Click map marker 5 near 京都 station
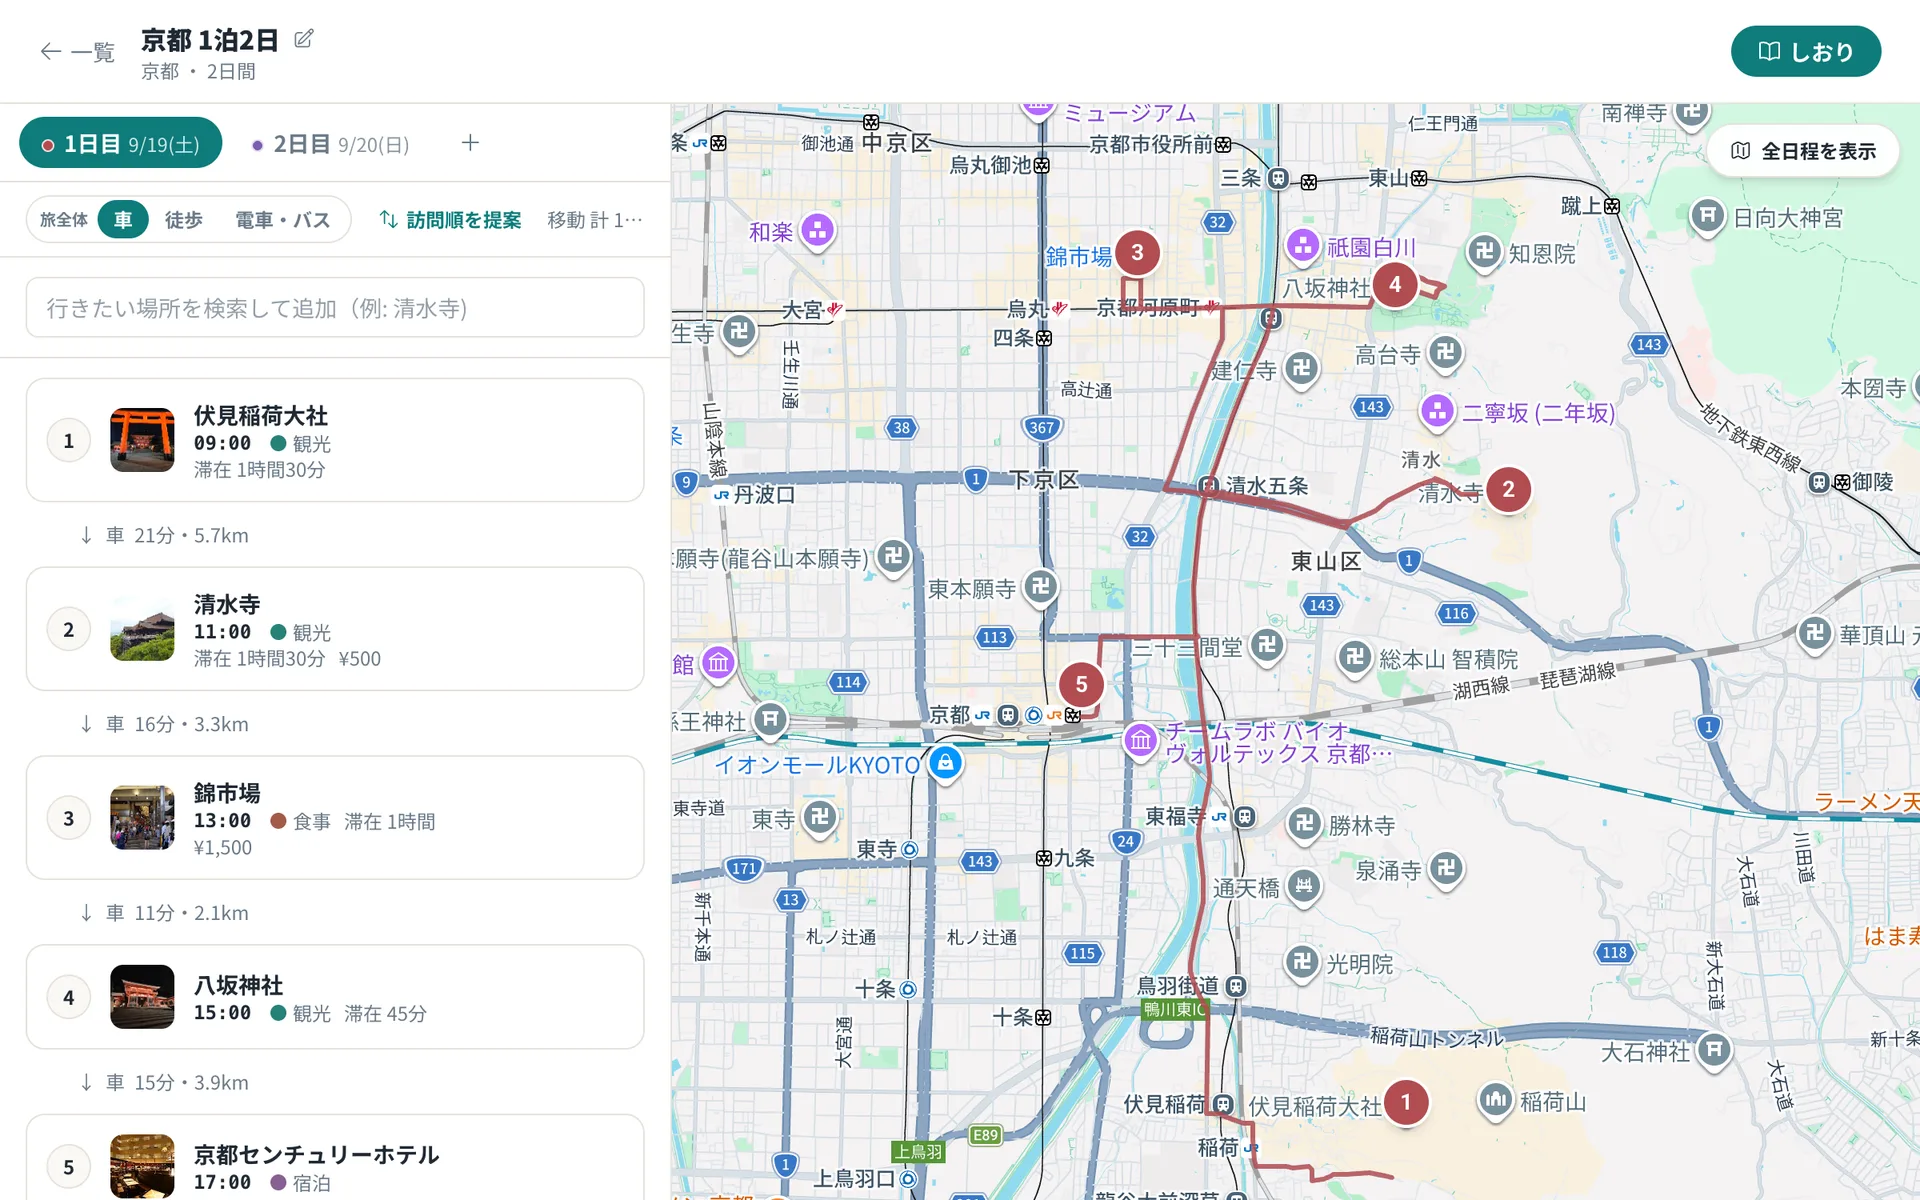 click(1081, 684)
